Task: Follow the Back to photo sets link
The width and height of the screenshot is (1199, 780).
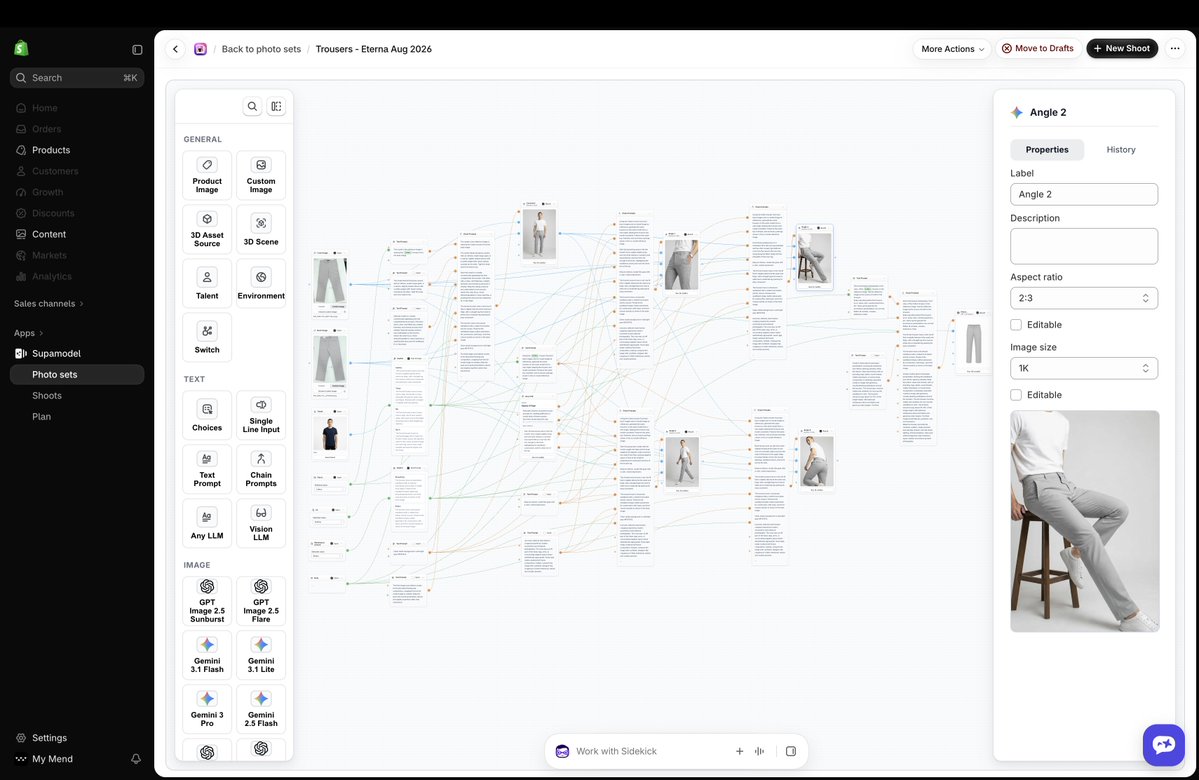Action: [x=261, y=49]
